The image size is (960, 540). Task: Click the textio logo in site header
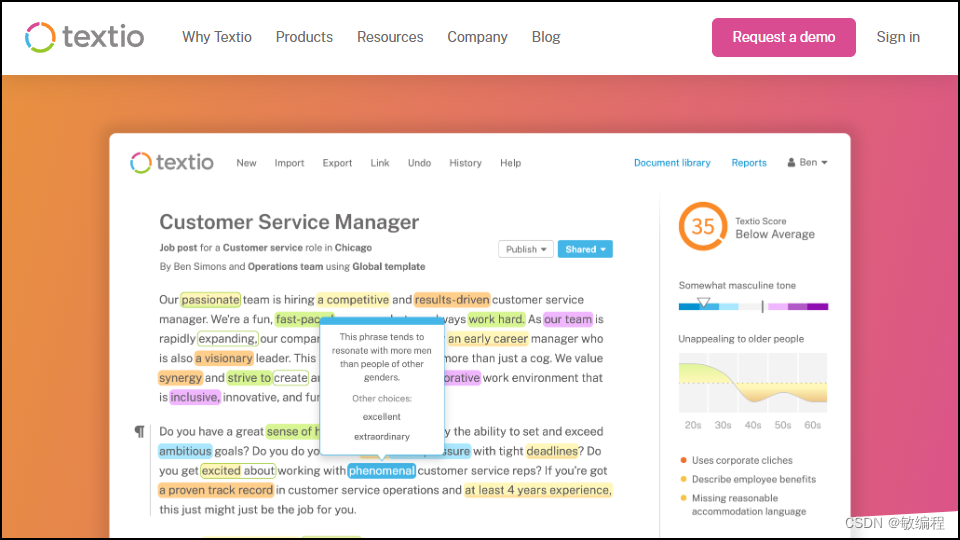coord(84,37)
